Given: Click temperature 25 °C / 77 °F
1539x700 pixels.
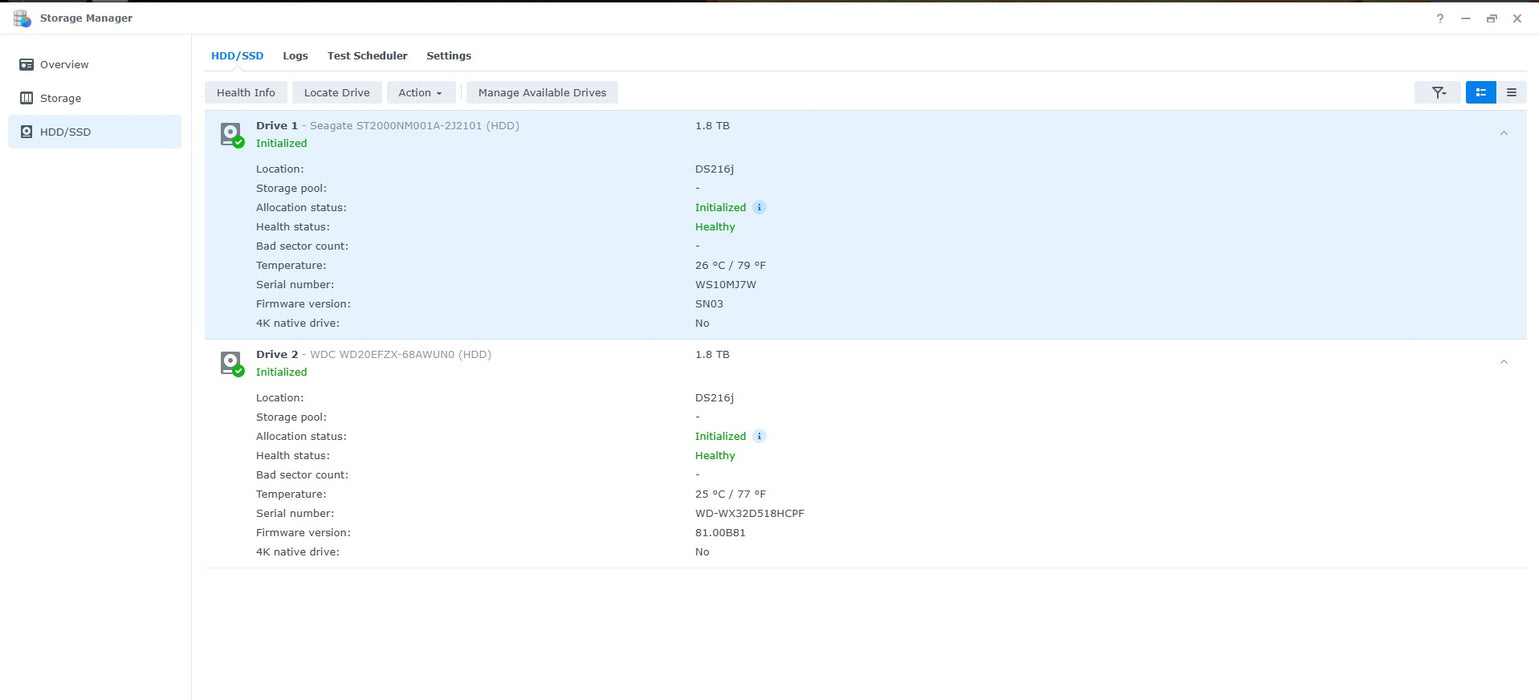Looking at the screenshot, I should pos(731,495).
